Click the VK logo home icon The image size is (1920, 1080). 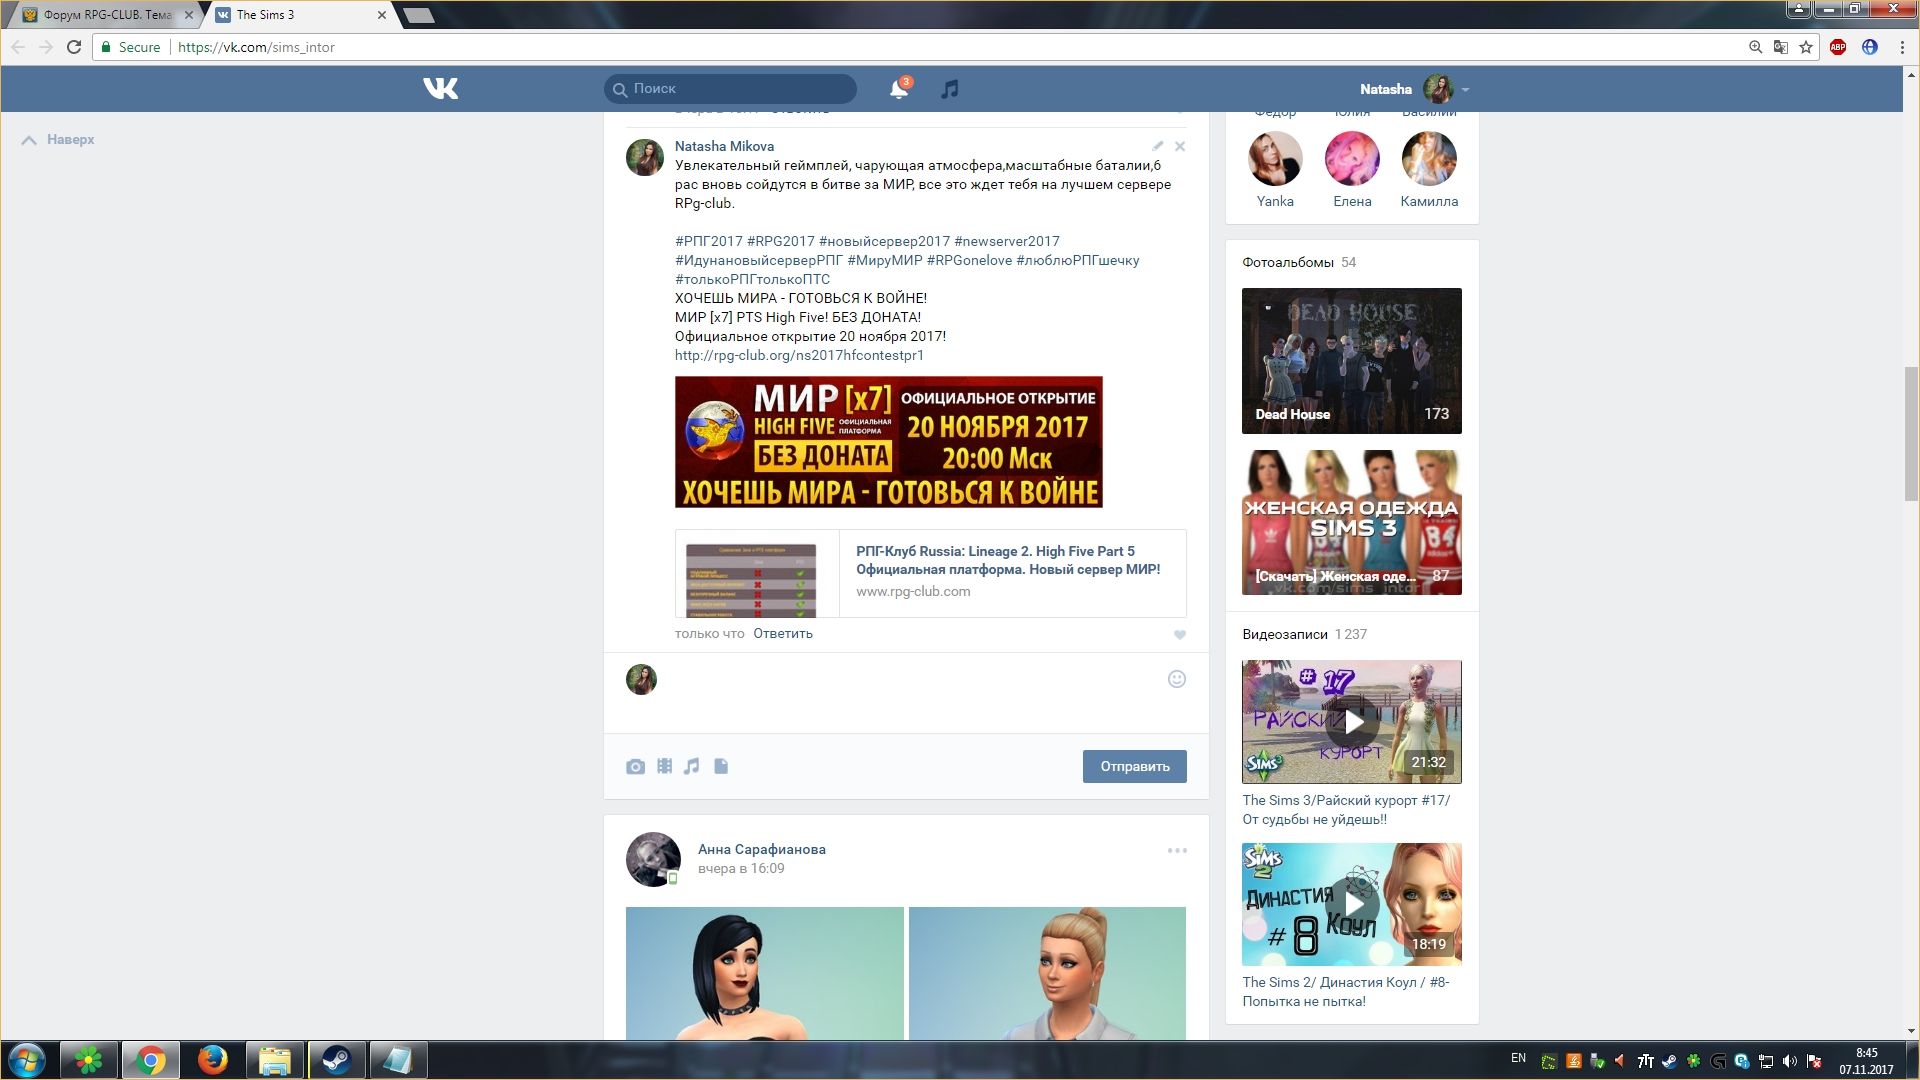point(440,89)
